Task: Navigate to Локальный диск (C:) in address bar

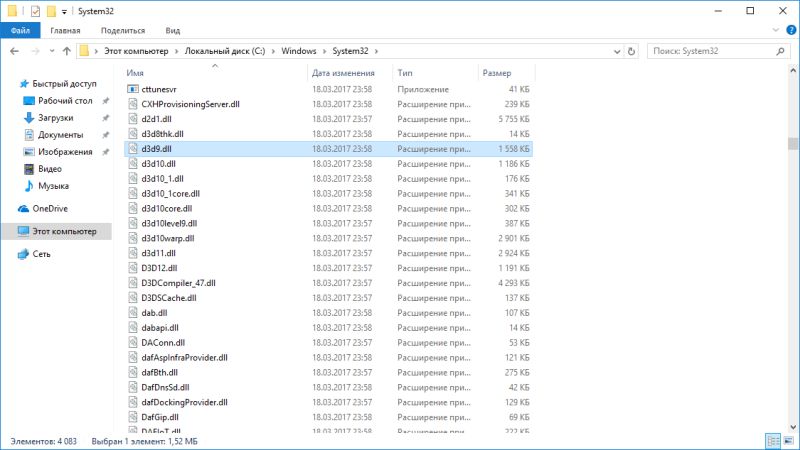Action: tap(225, 51)
